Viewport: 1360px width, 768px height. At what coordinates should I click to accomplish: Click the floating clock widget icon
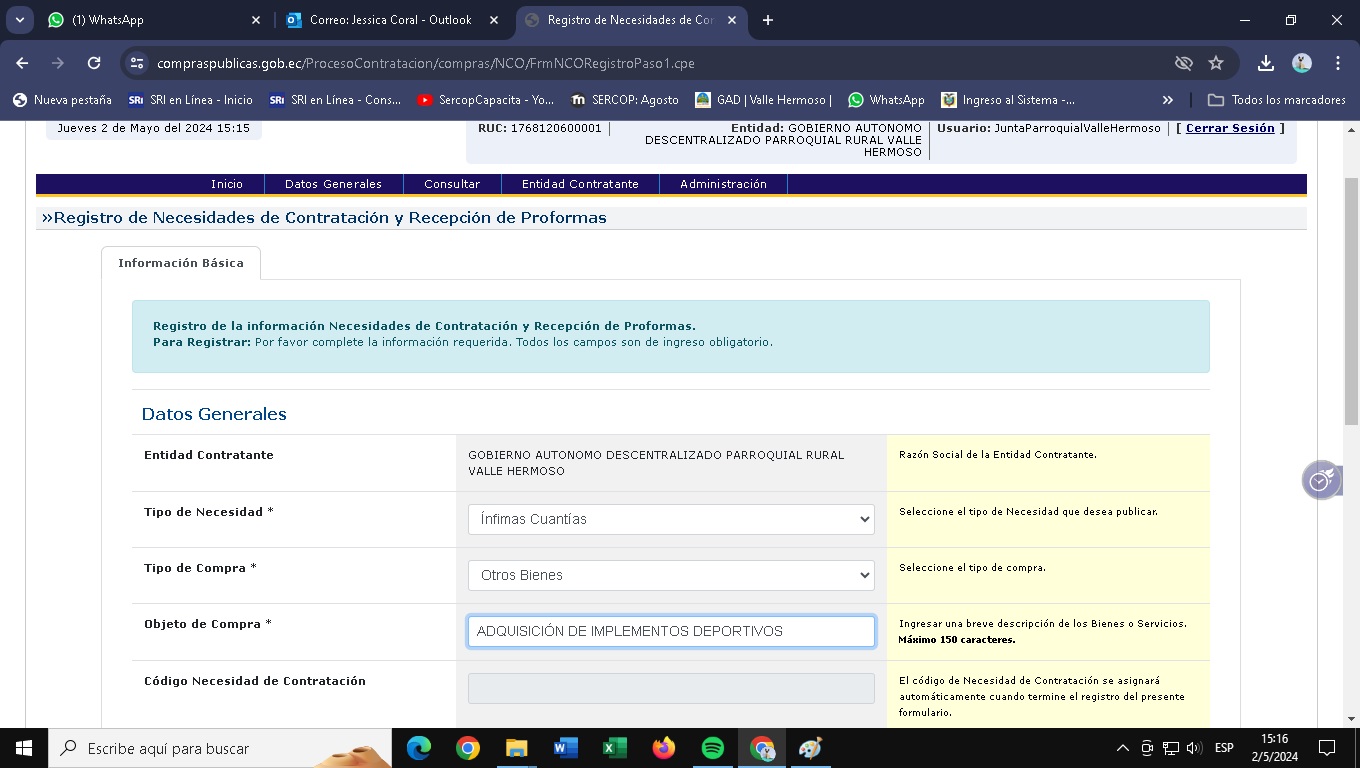coord(1321,481)
